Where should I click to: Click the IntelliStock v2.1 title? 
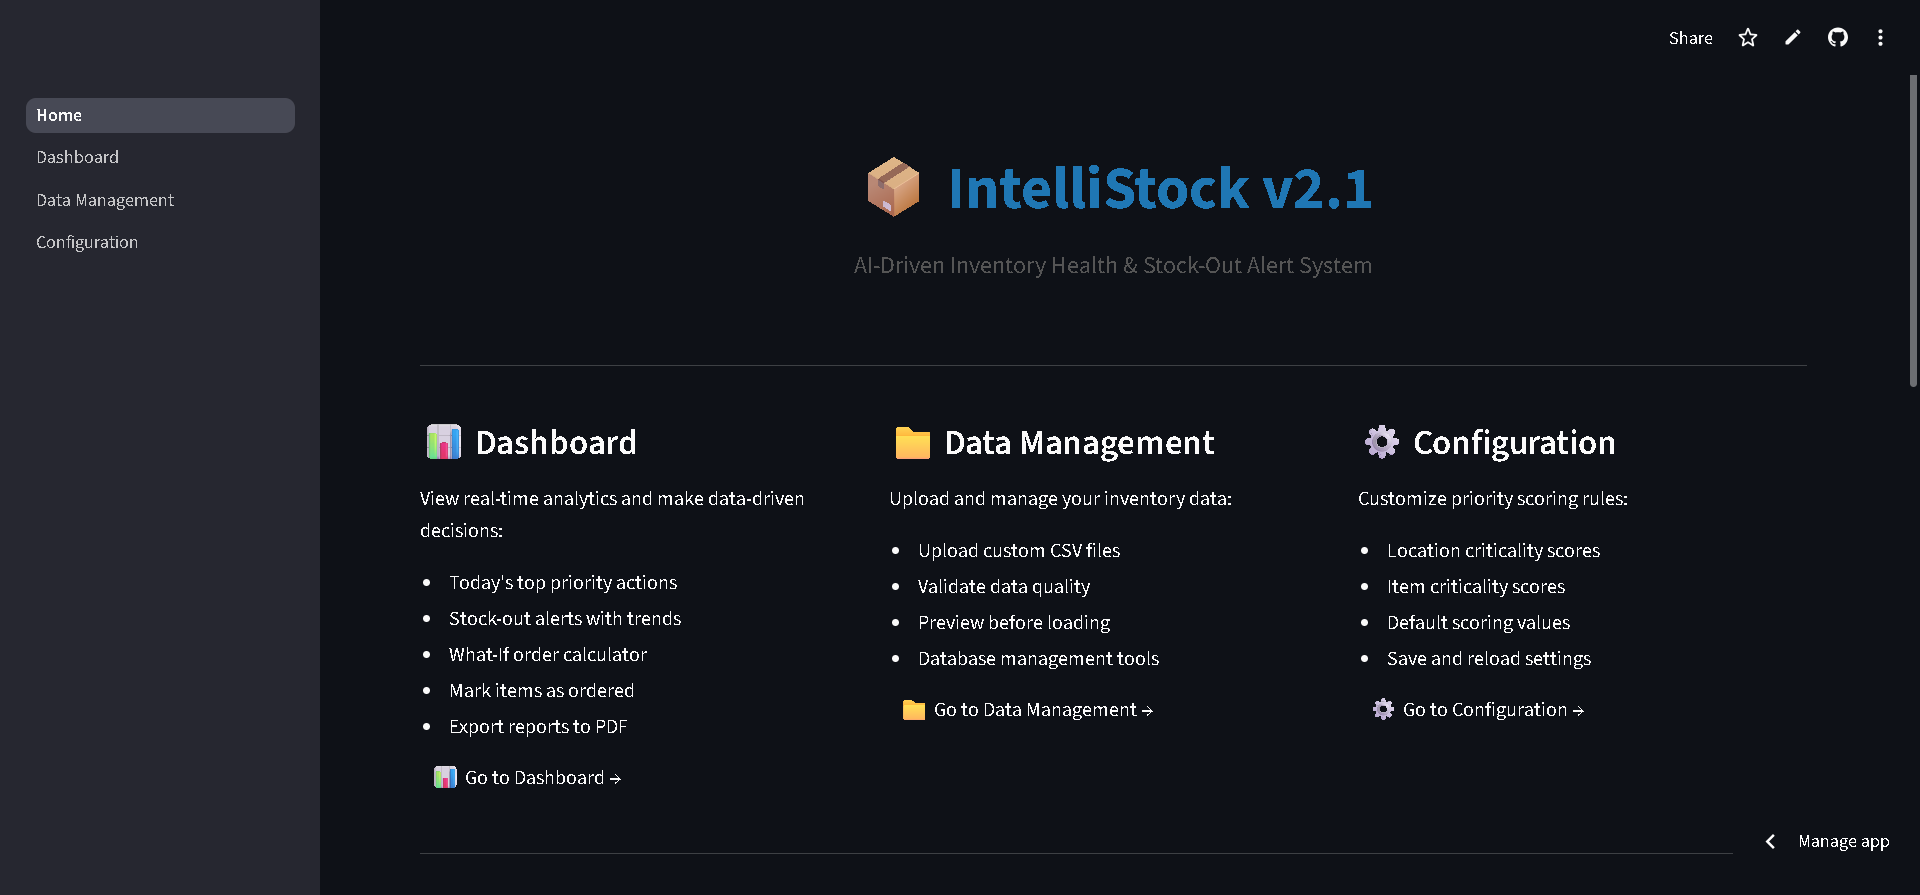pyautogui.click(x=1160, y=188)
